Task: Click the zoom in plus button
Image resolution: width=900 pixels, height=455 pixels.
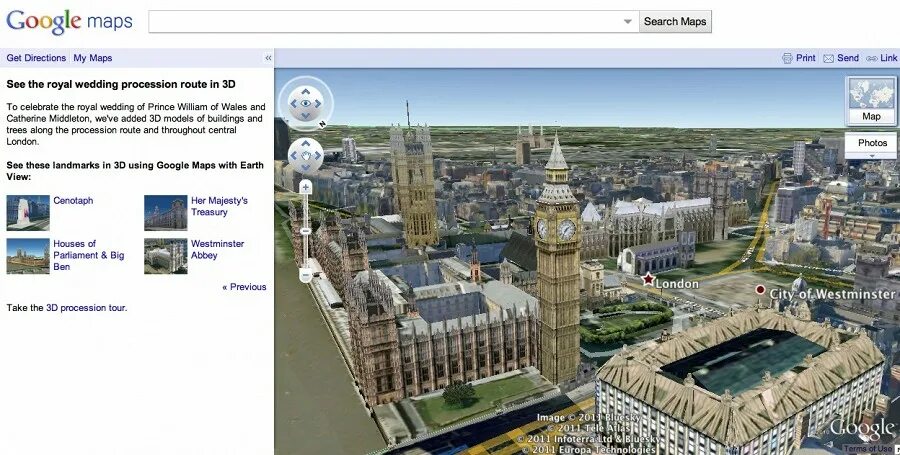Action: (305, 186)
